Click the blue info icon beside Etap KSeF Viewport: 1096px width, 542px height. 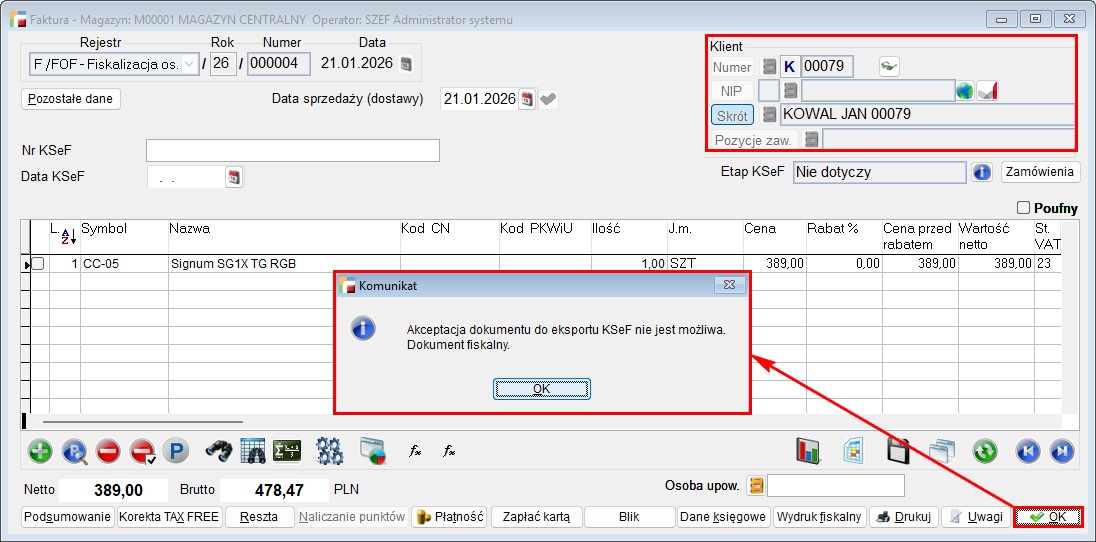coord(981,172)
